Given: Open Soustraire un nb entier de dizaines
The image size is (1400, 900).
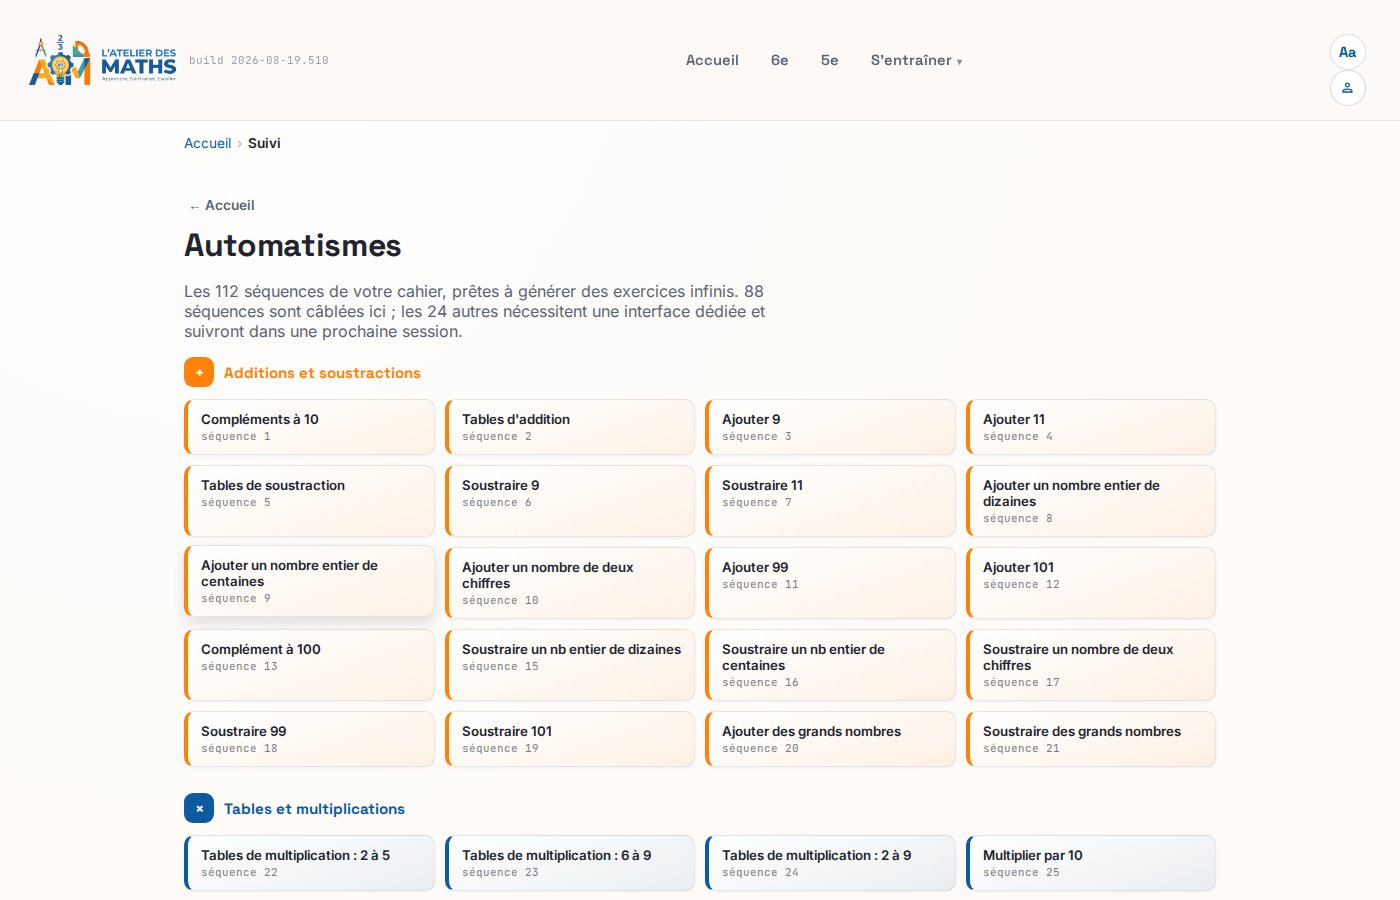Looking at the screenshot, I should [570, 665].
